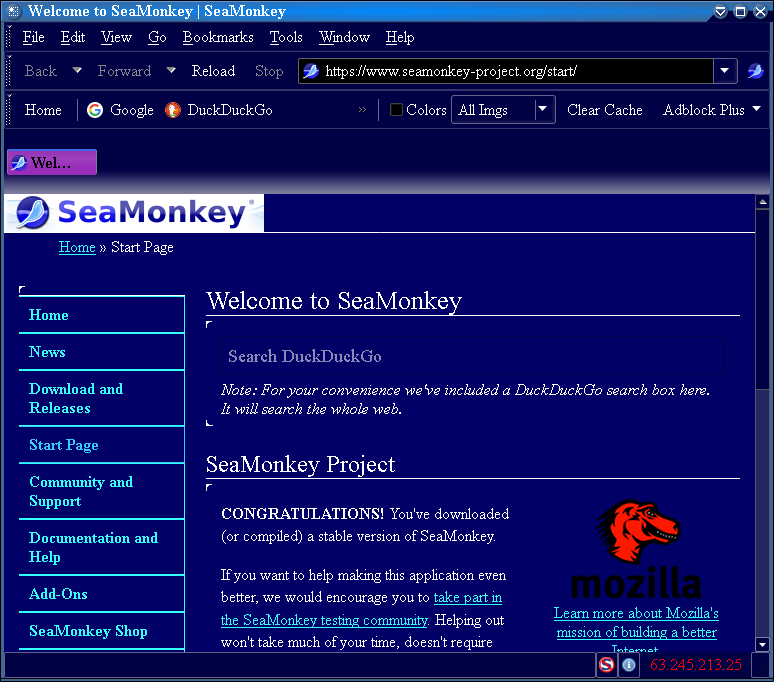Screen dimensions: 774x682
Task: Expand the Back history dropdown arrow
Action: pos(77,71)
